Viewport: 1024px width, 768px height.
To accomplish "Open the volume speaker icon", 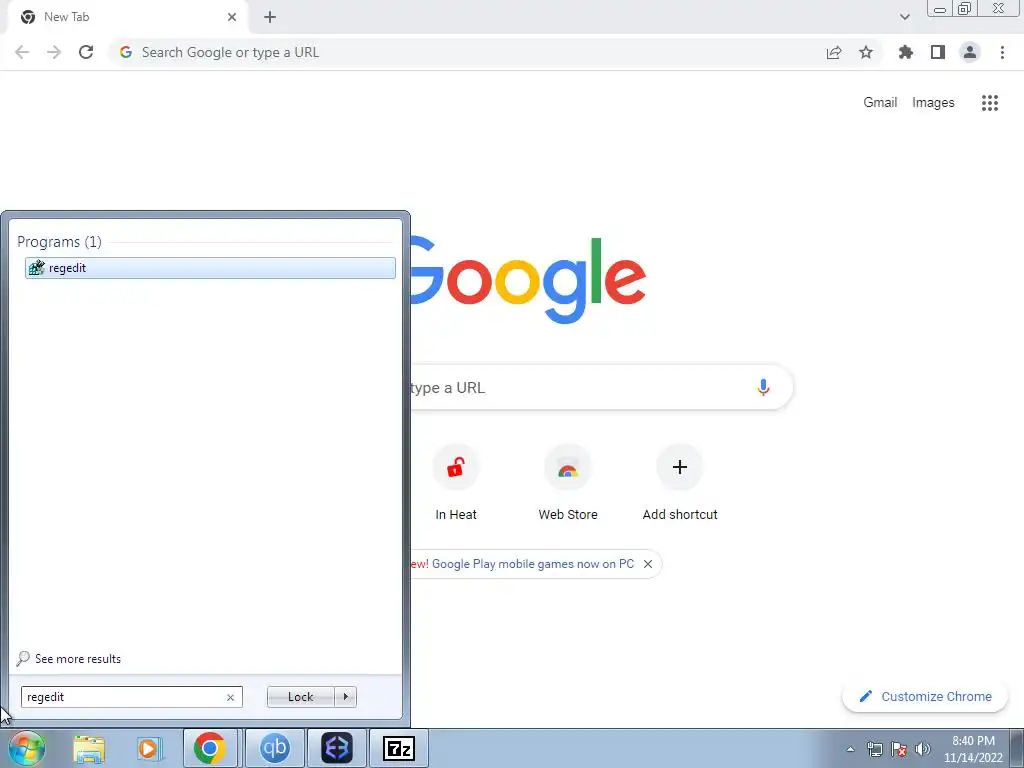I will (x=923, y=749).
